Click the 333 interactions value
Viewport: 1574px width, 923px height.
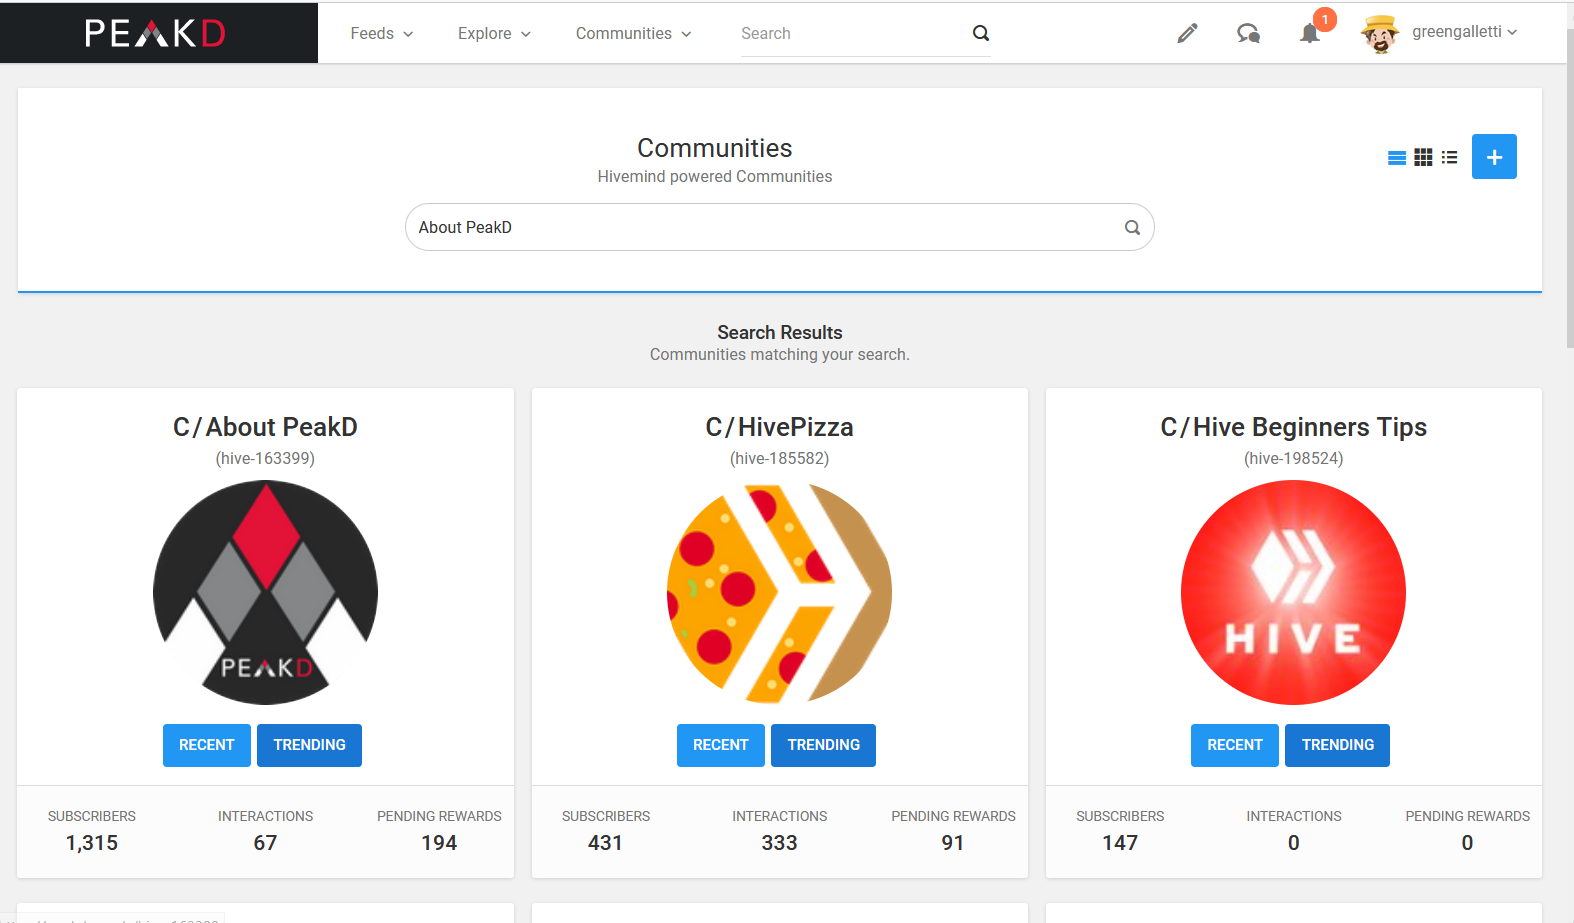point(779,843)
